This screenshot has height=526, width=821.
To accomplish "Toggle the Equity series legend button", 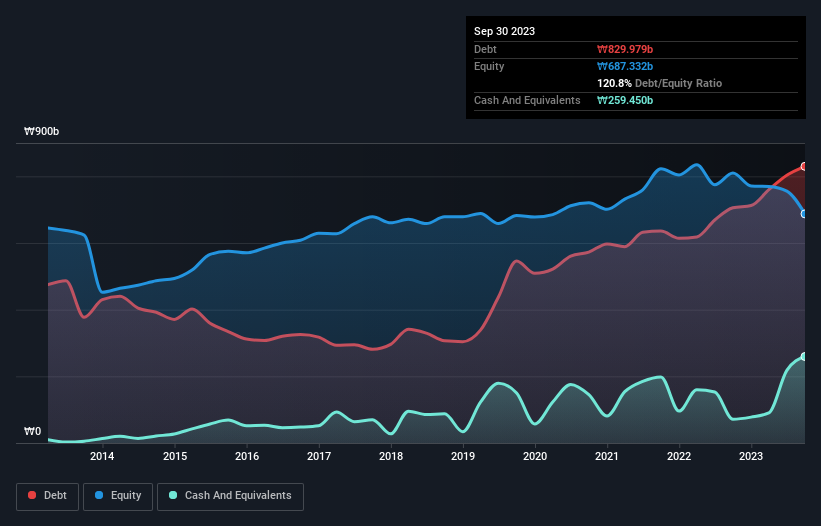I will click(118, 496).
